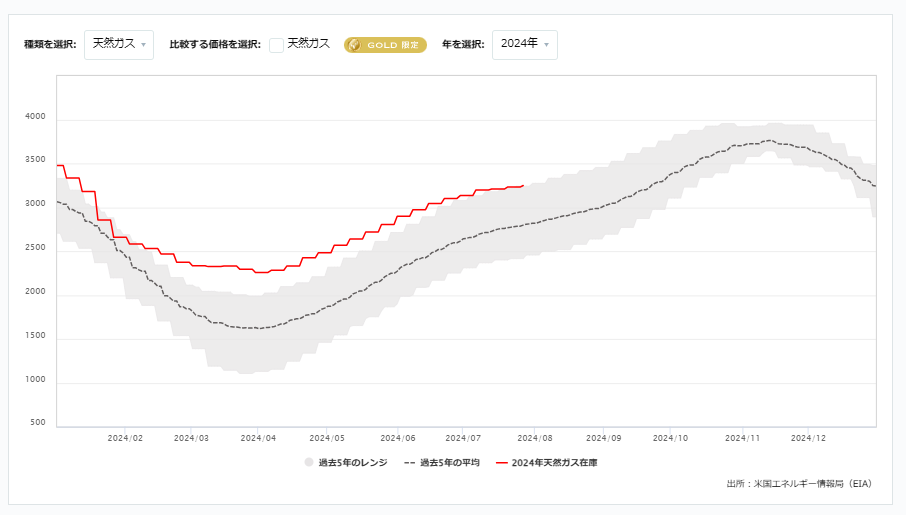Image resolution: width=906 pixels, height=515 pixels.
Task: Click the 出所：米国エネルギー情報局（EIA） source text
Action: pyautogui.click(x=799, y=484)
